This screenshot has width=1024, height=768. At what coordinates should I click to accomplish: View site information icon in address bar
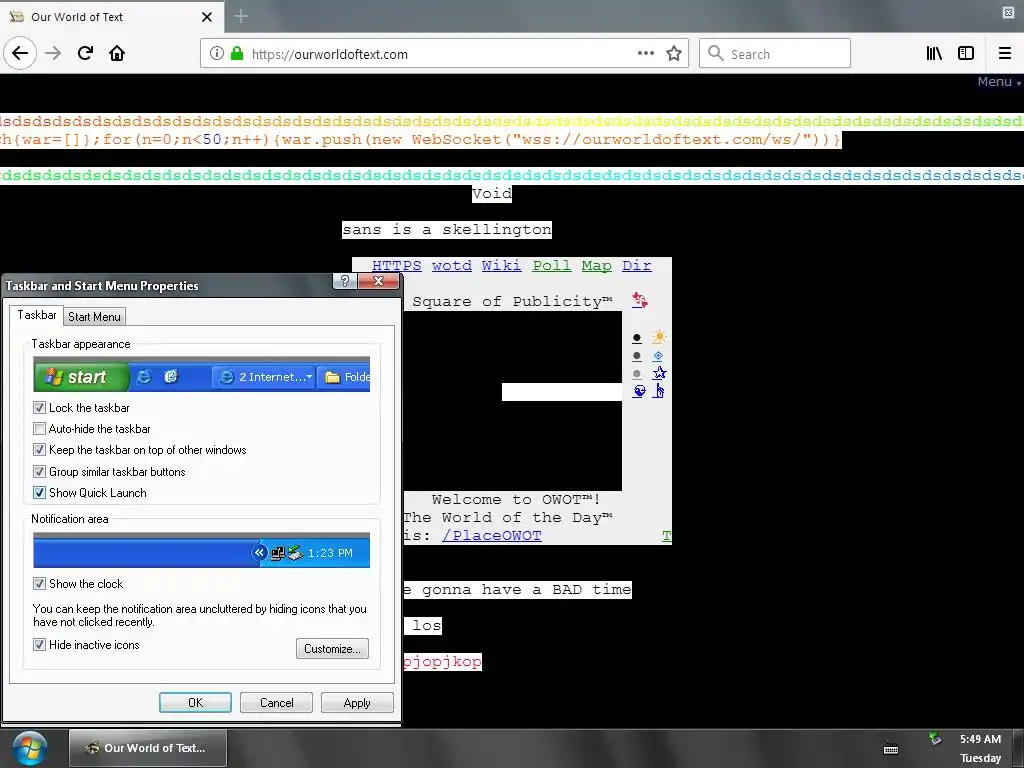tap(217, 54)
